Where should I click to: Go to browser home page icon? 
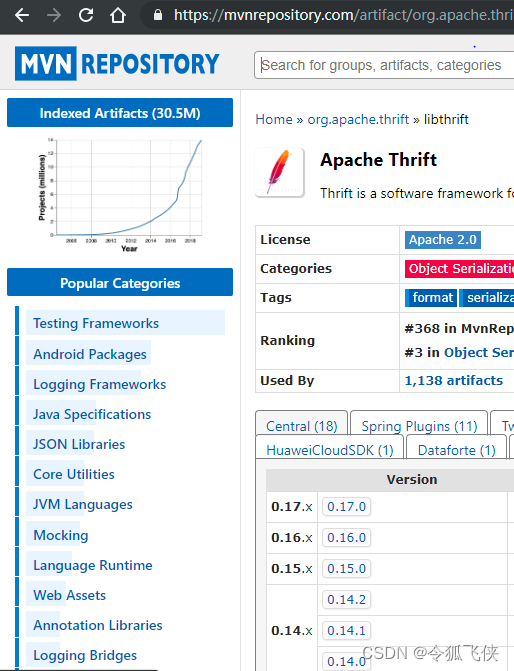[118, 15]
